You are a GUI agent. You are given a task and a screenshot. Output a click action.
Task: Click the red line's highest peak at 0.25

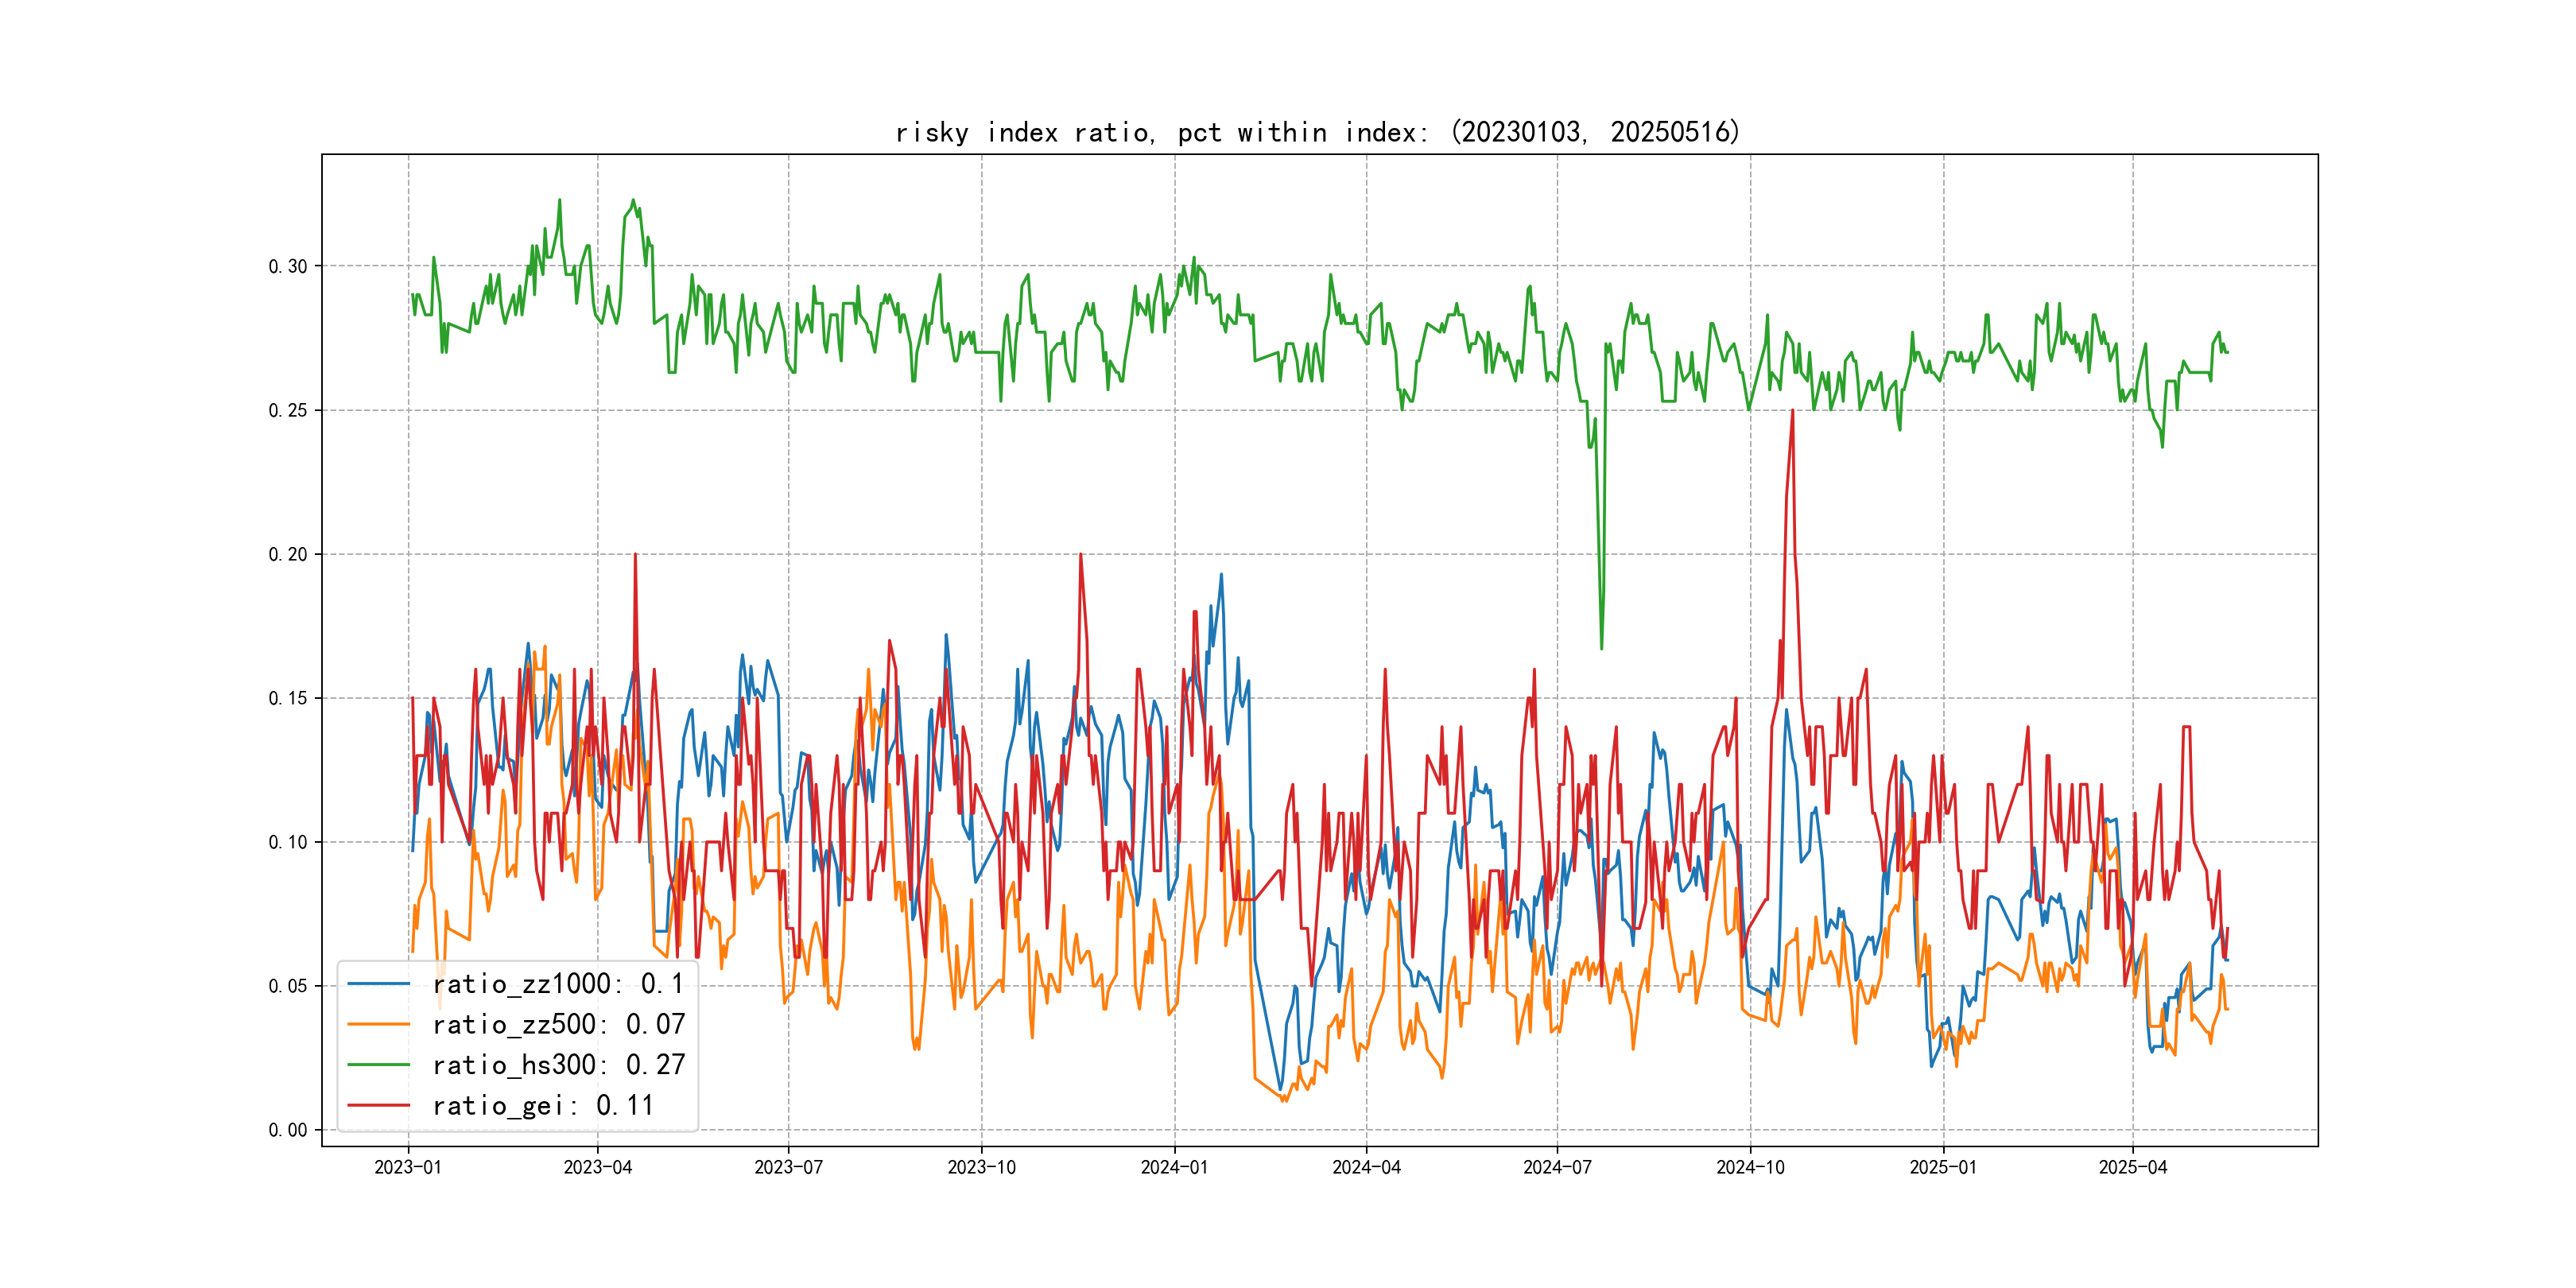[x=1792, y=411]
